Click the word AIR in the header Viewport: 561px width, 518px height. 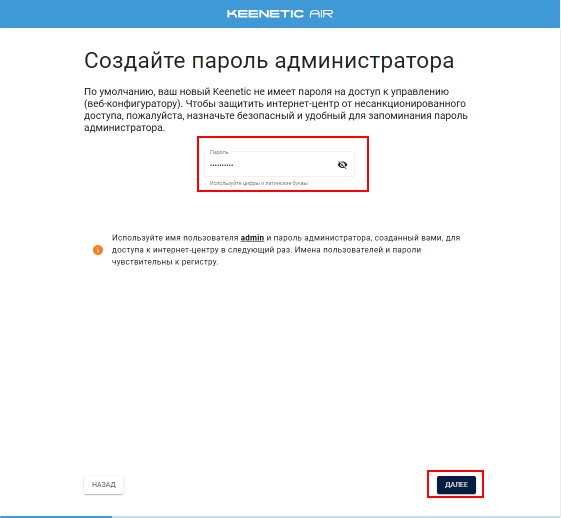click(321, 14)
